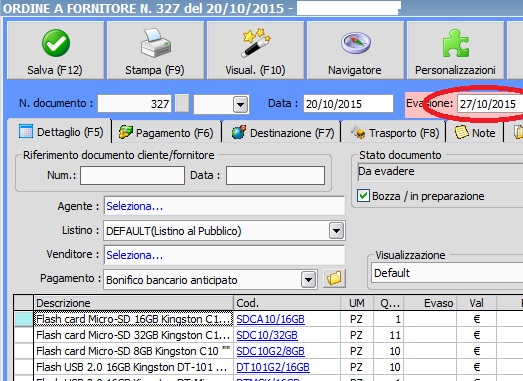The height and width of the screenshot is (381, 523).
Task: Click the small grey button next to document number
Action: click(x=182, y=103)
